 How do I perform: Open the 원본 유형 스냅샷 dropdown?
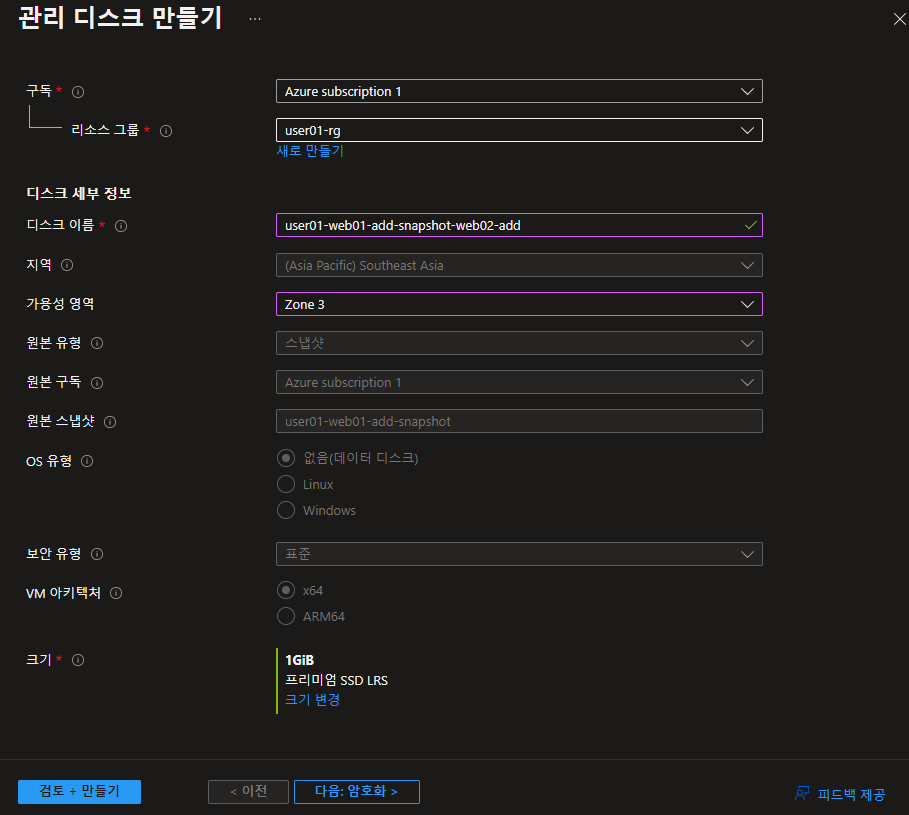pyautogui.click(x=519, y=343)
